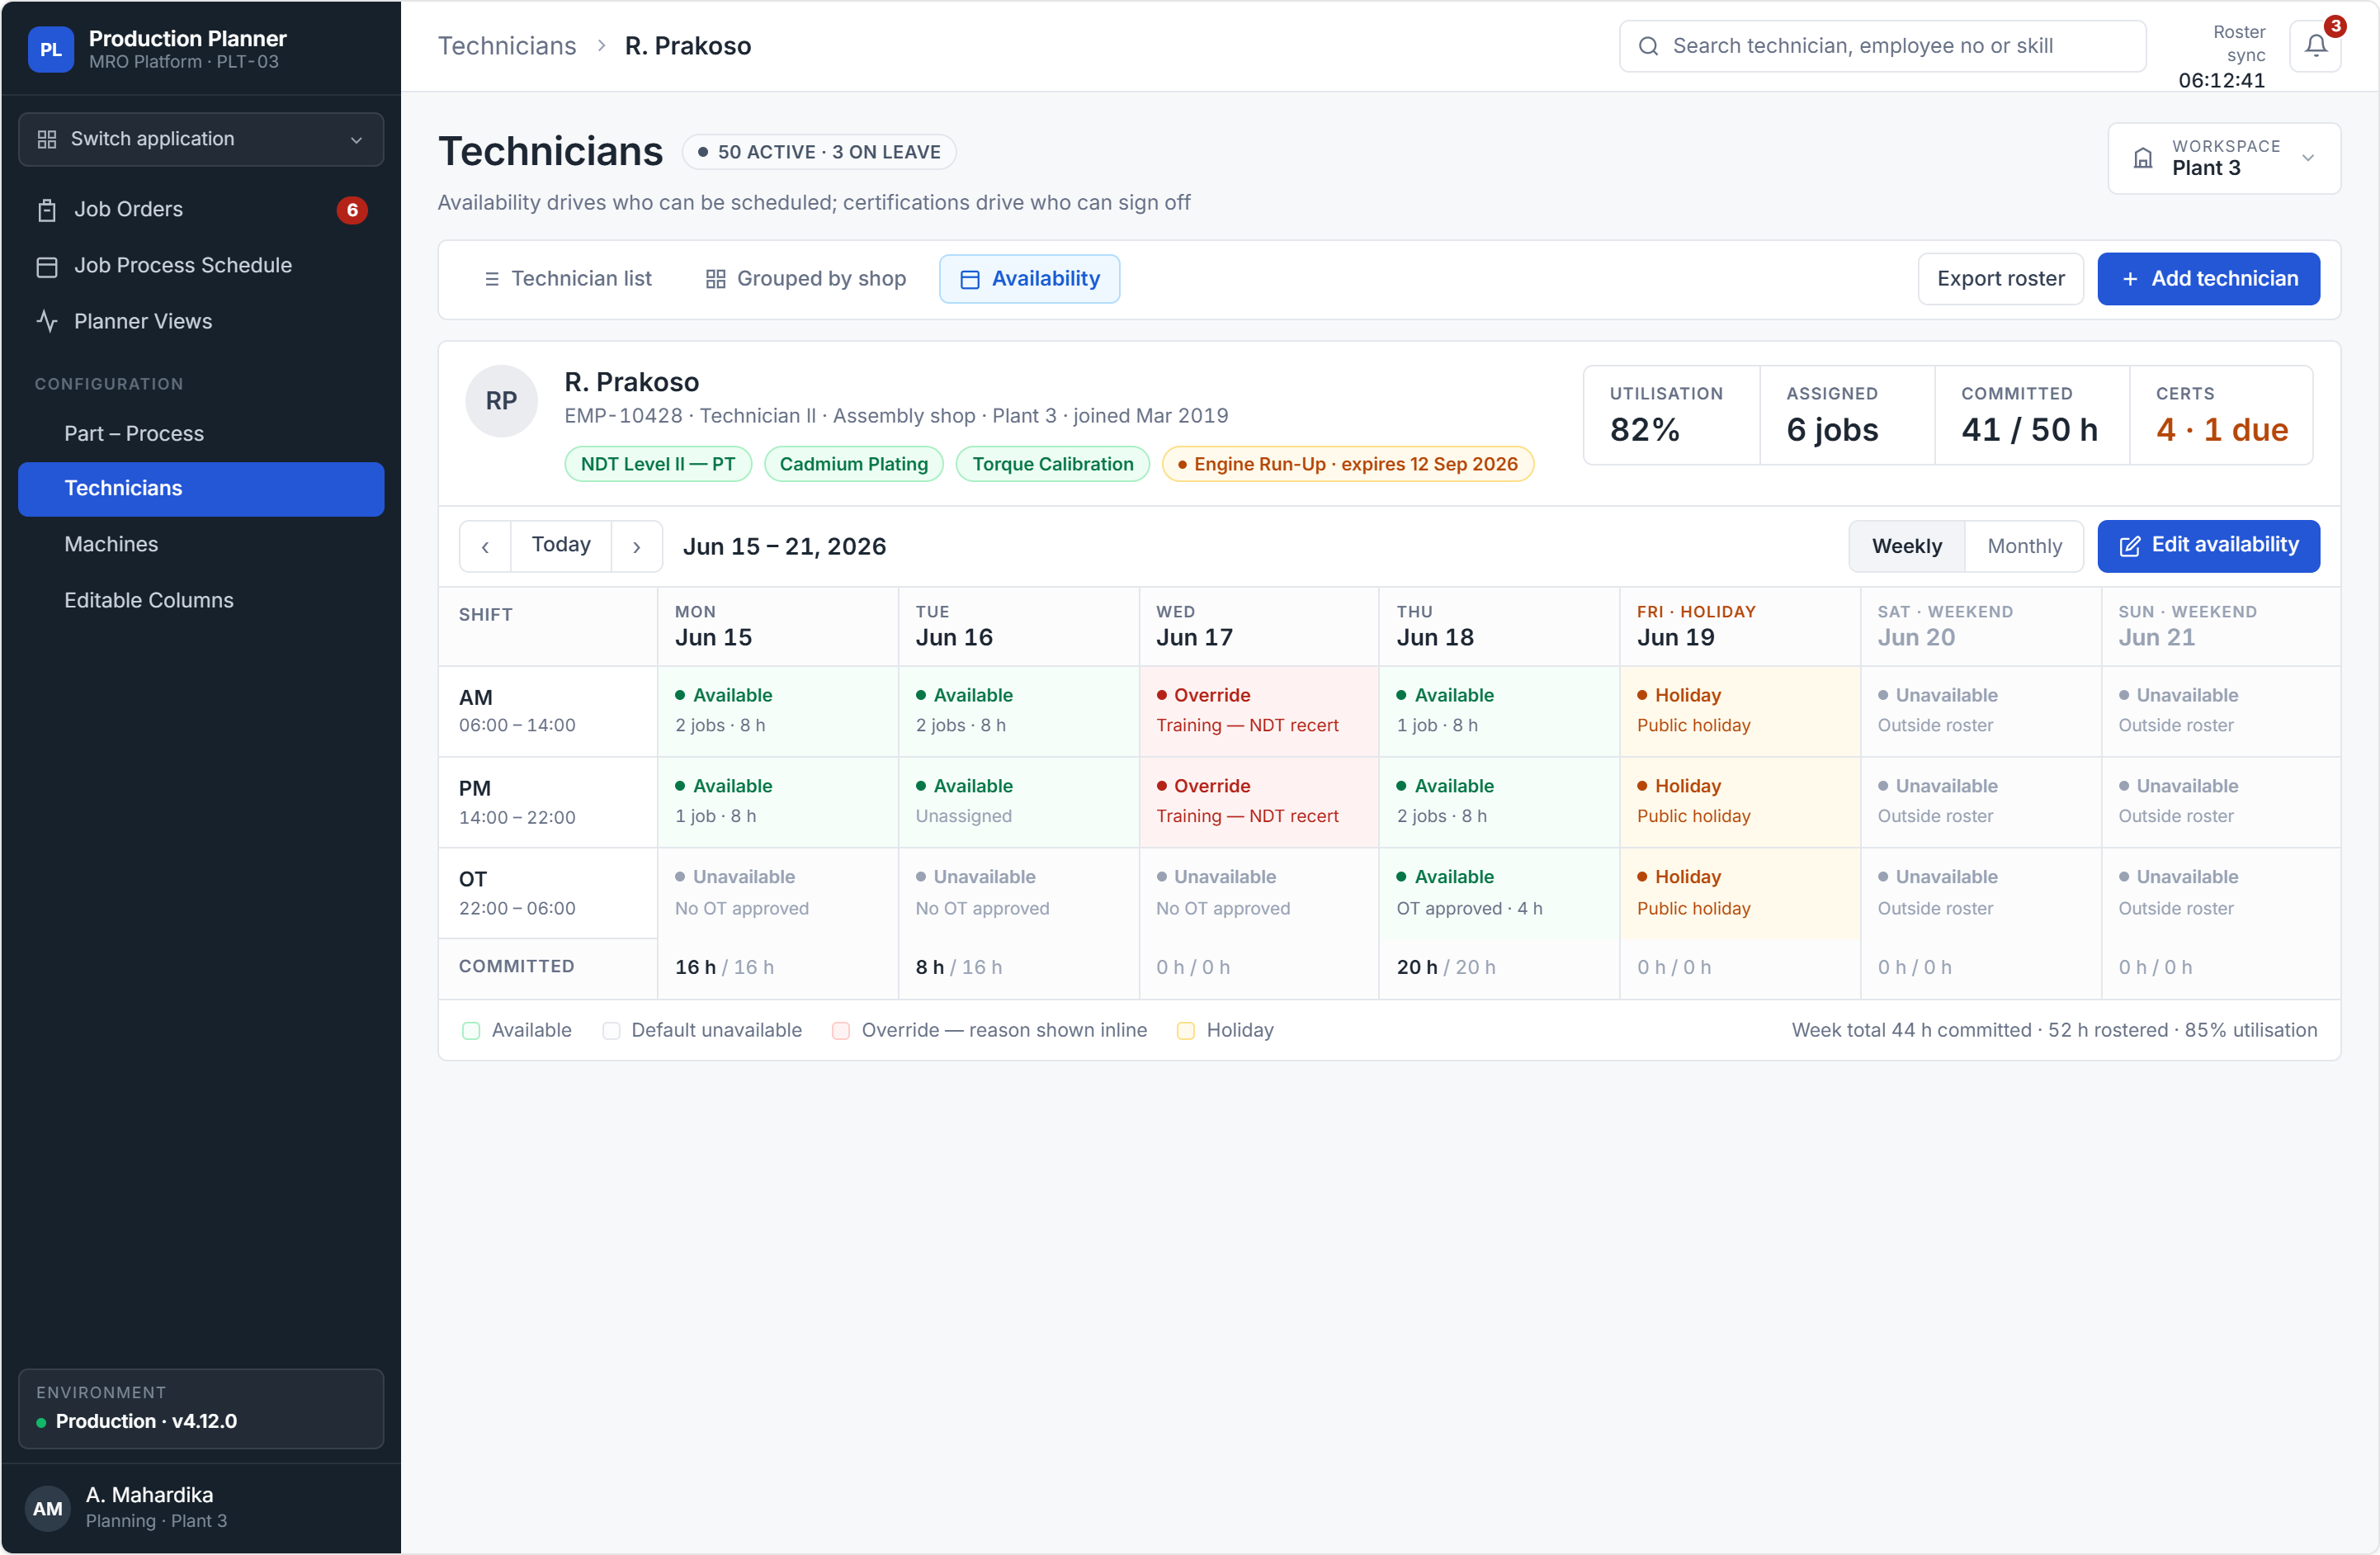This screenshot has height=1555, width=2380.
Task: Click the Technician list lines icon
Action: click(492, 279)
